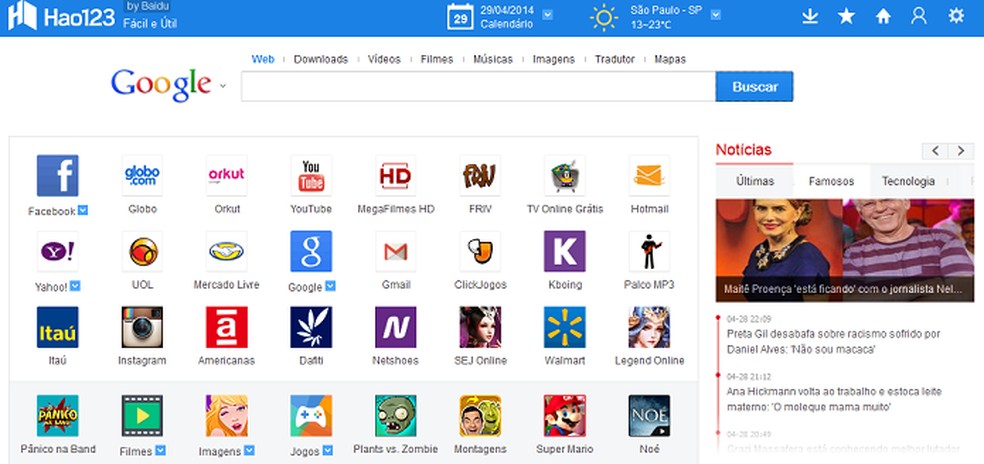Open MegaFilmes HD icon
The width and height of the screenshot is (984, 464).
(x=395, y=176)
